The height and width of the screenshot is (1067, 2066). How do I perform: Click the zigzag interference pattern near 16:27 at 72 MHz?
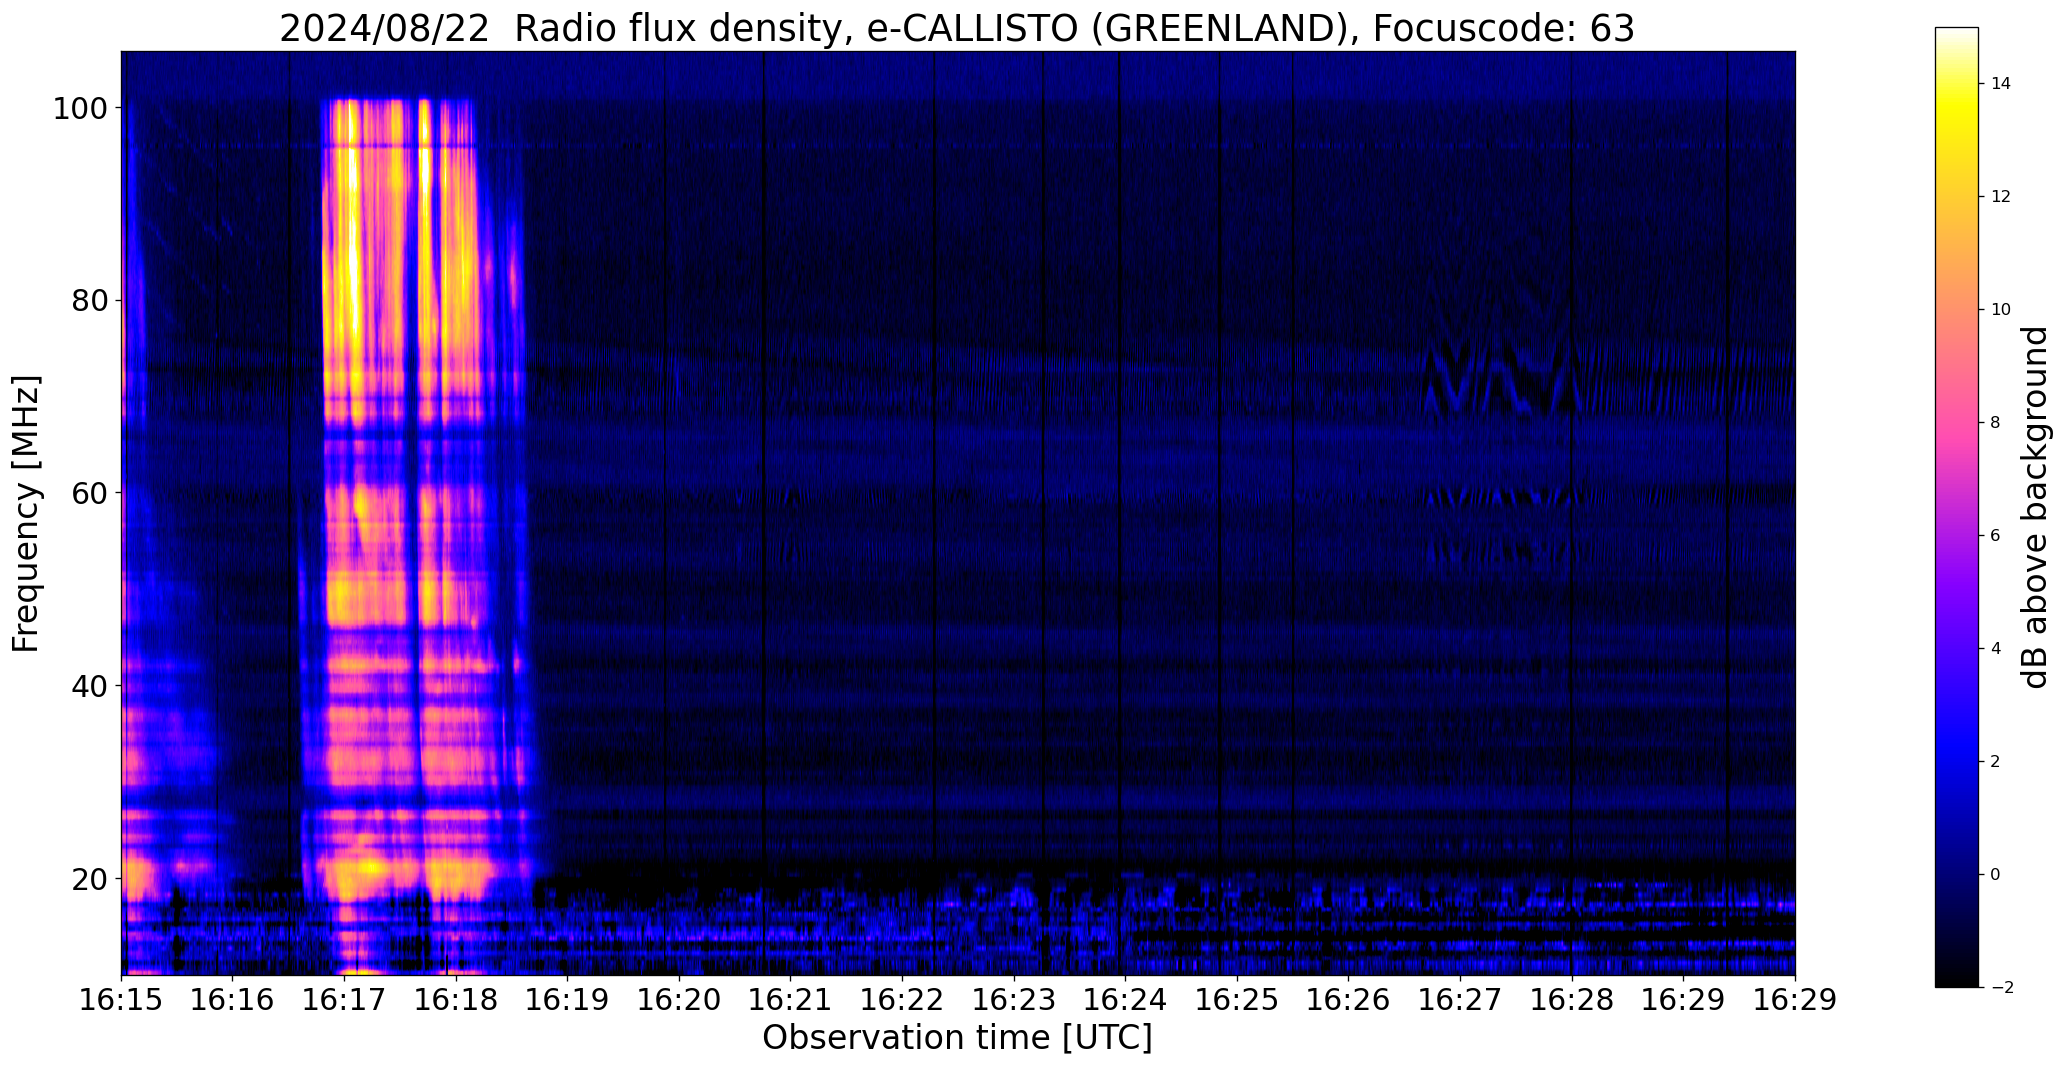(1500, 378)
